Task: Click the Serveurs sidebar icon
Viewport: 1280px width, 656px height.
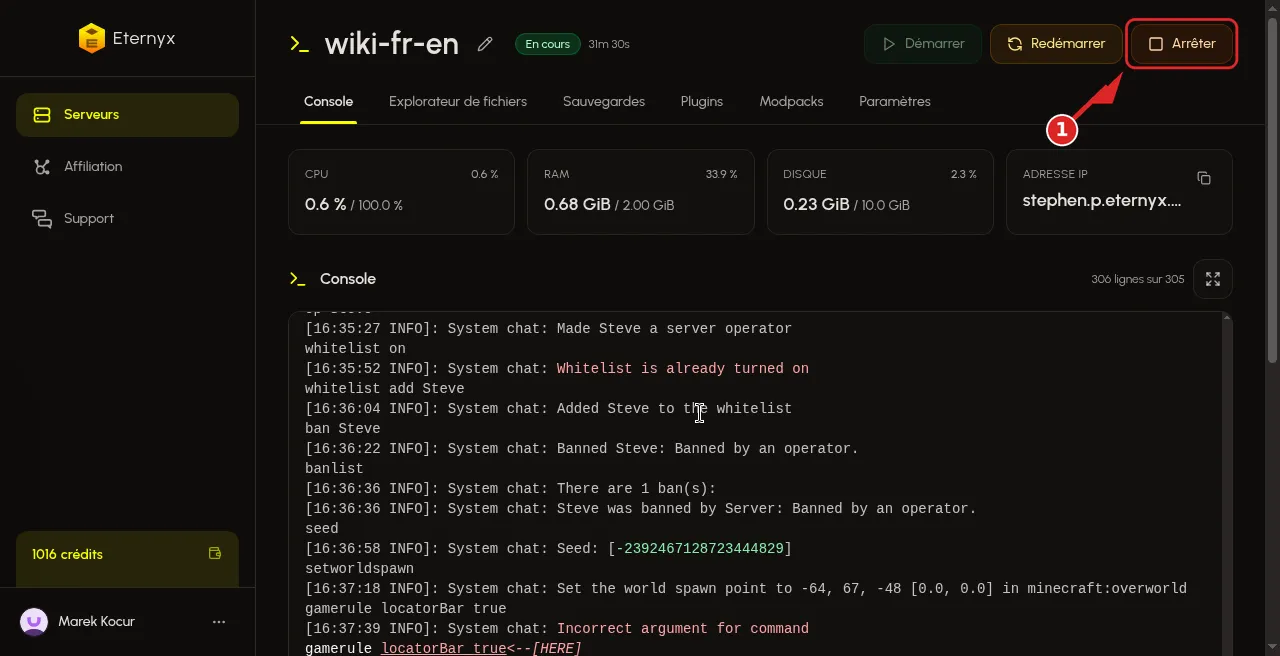Action: point(42,115)
